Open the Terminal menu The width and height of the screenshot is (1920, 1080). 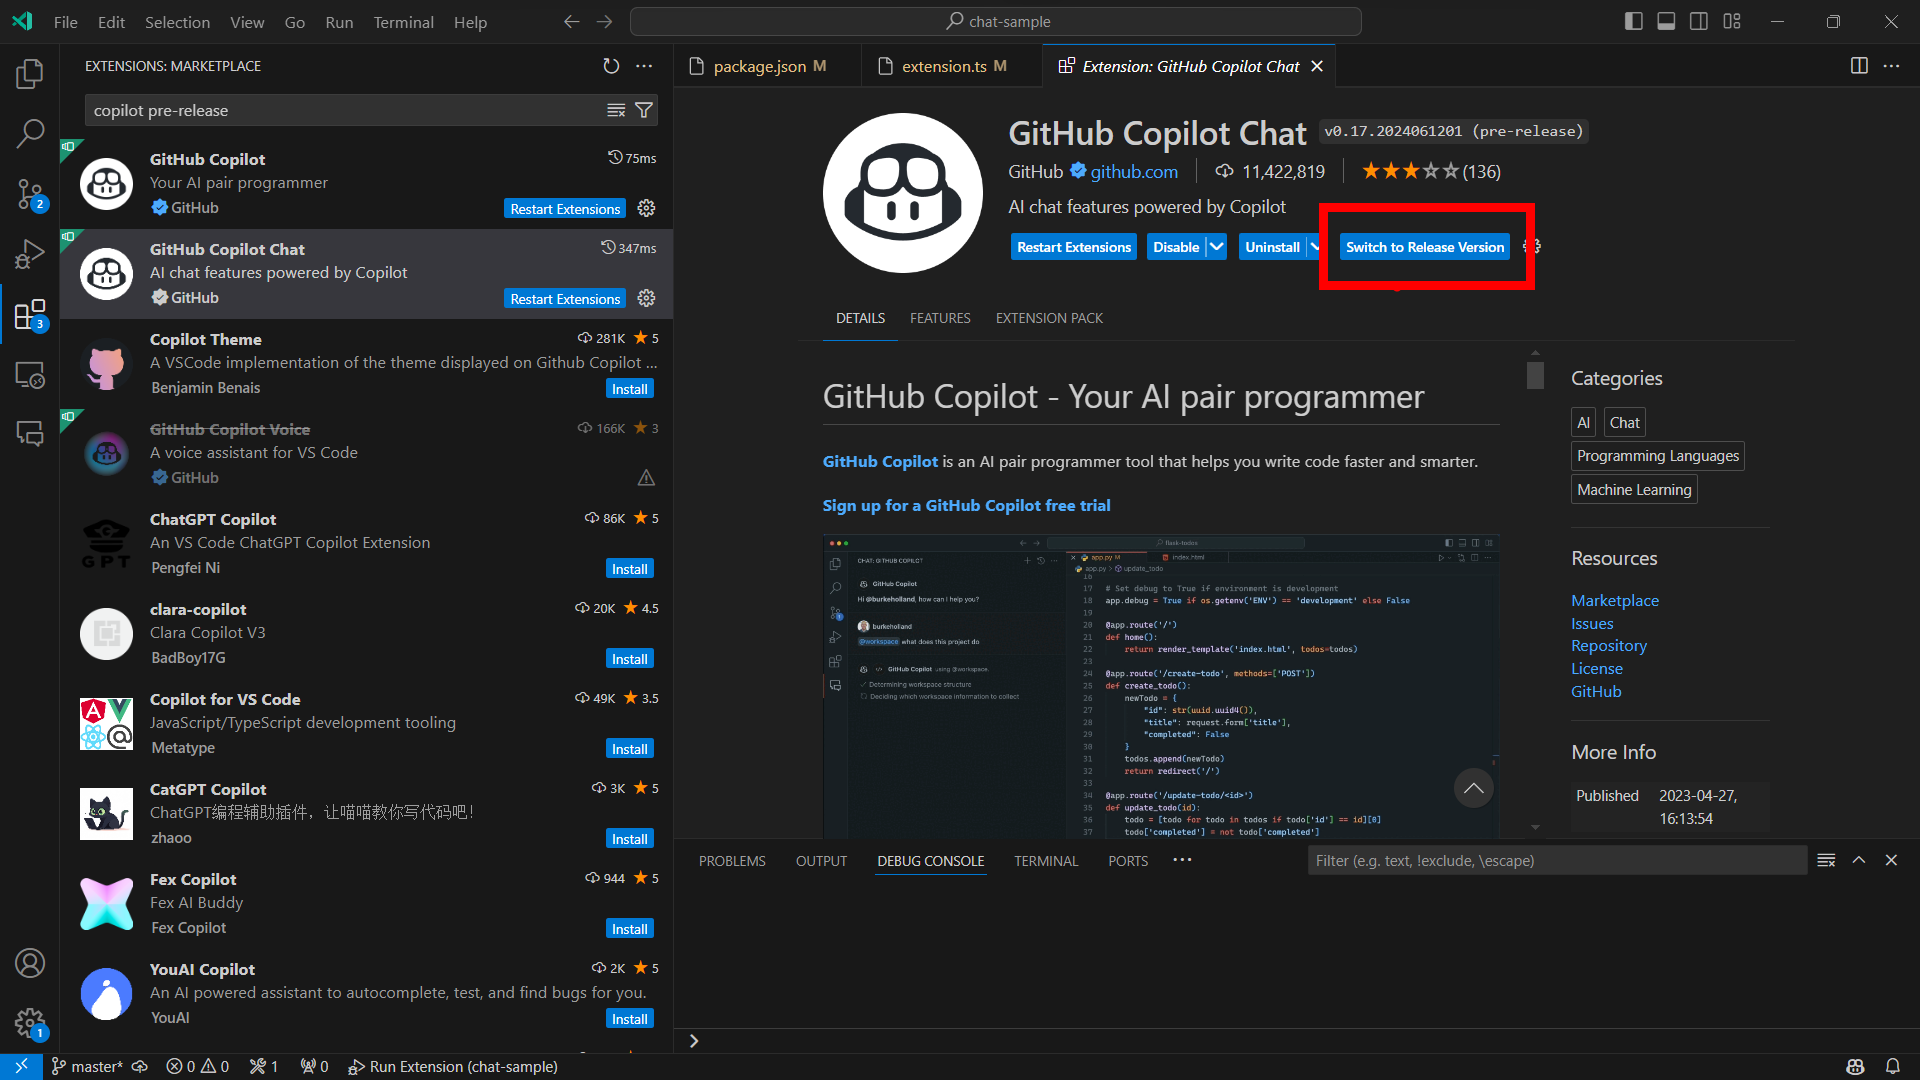pyautogui.click(x=403, y=22)
